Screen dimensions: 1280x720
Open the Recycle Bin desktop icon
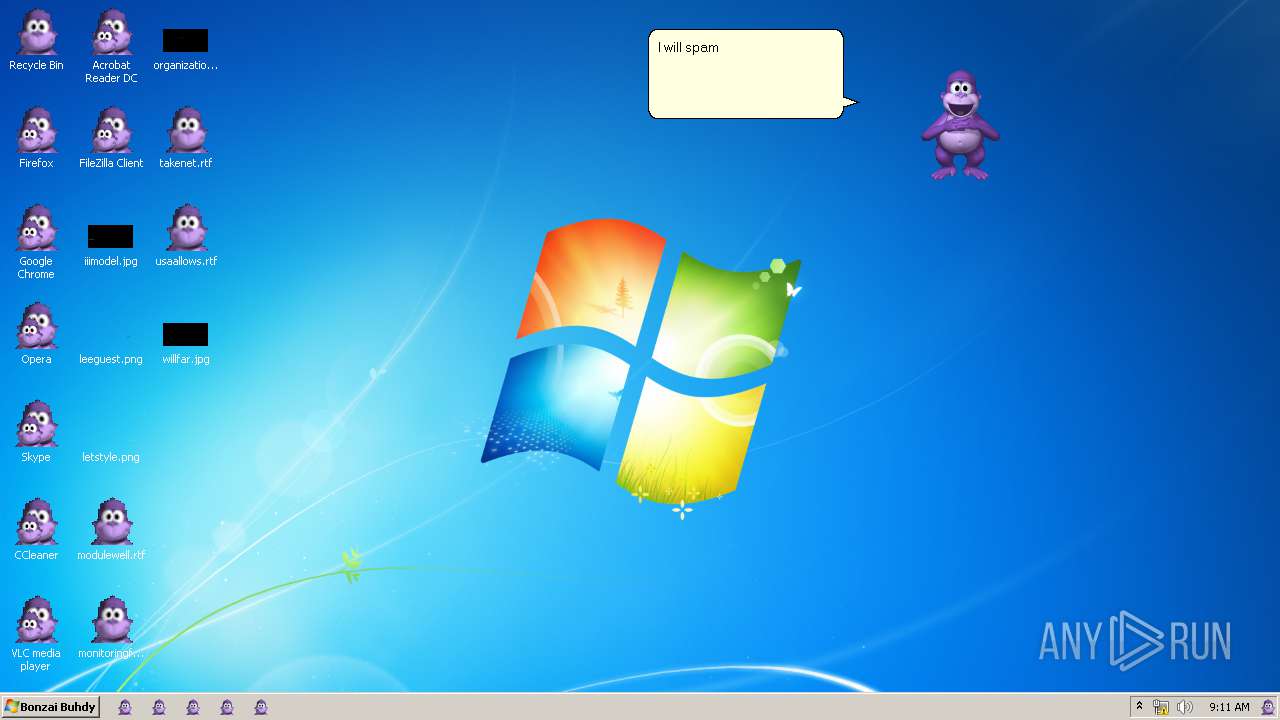click(x=36, y=41)
